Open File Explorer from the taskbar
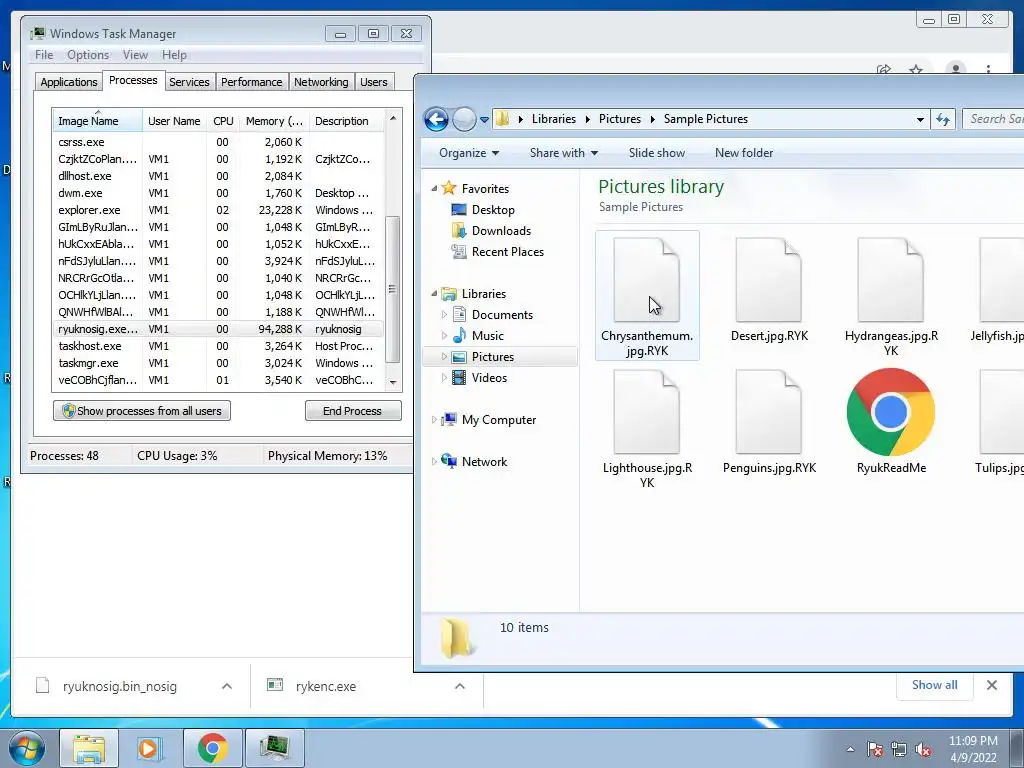The image size is (1024, 768). (89, 748)
